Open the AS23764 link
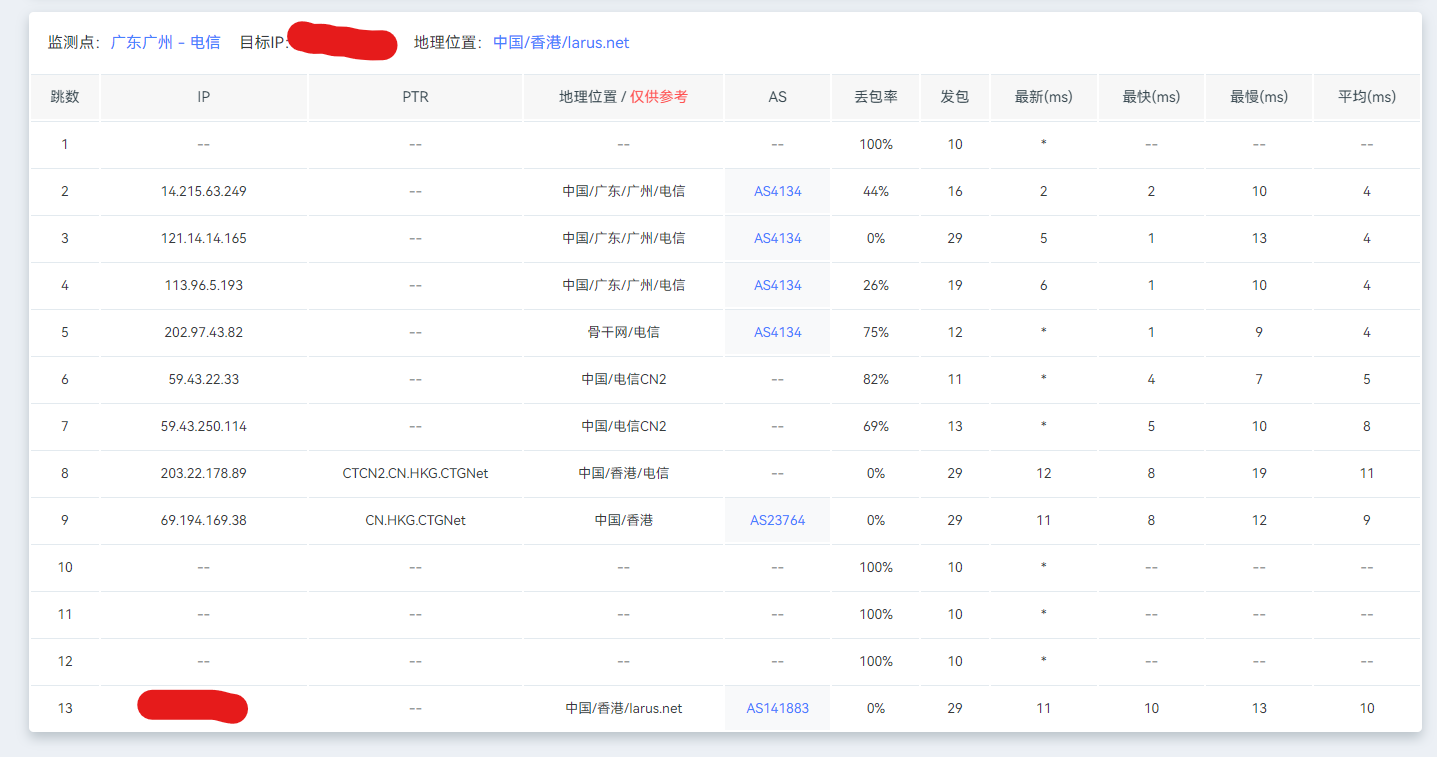The height and width of the screenshot is (757, 1437). [777, 520]
